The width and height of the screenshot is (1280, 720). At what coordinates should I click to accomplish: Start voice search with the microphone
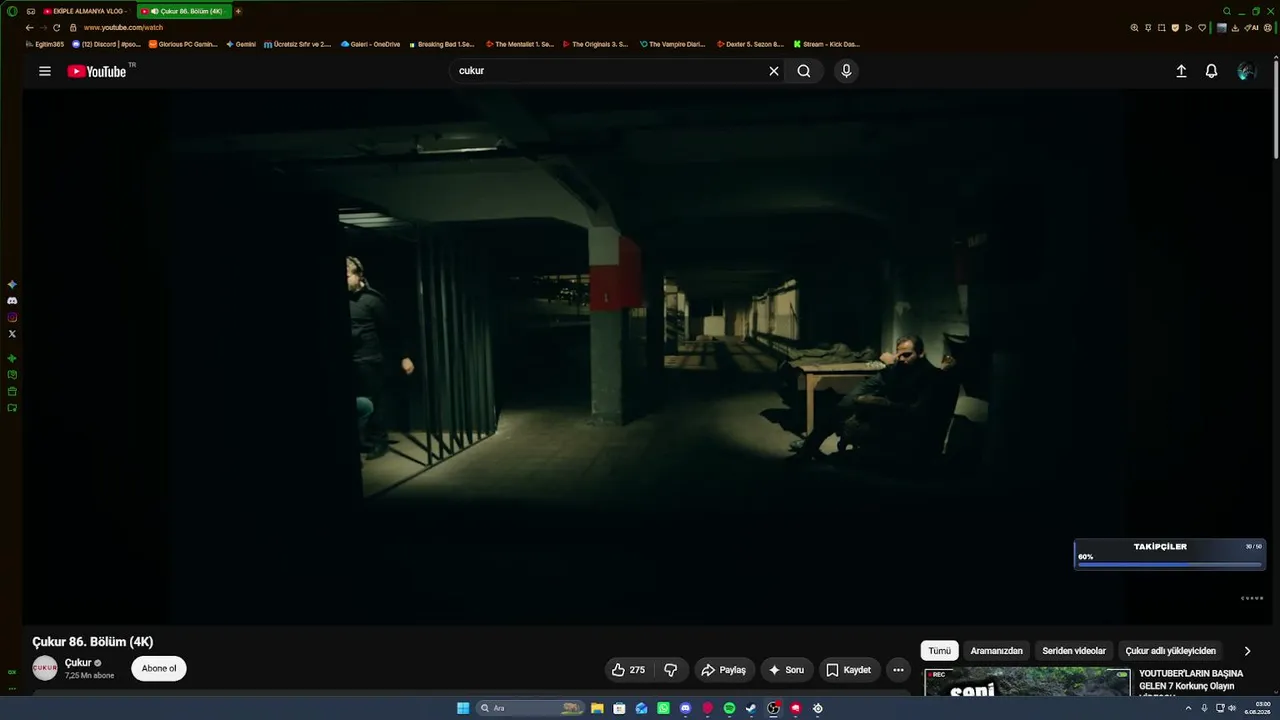tap(846, 71)
